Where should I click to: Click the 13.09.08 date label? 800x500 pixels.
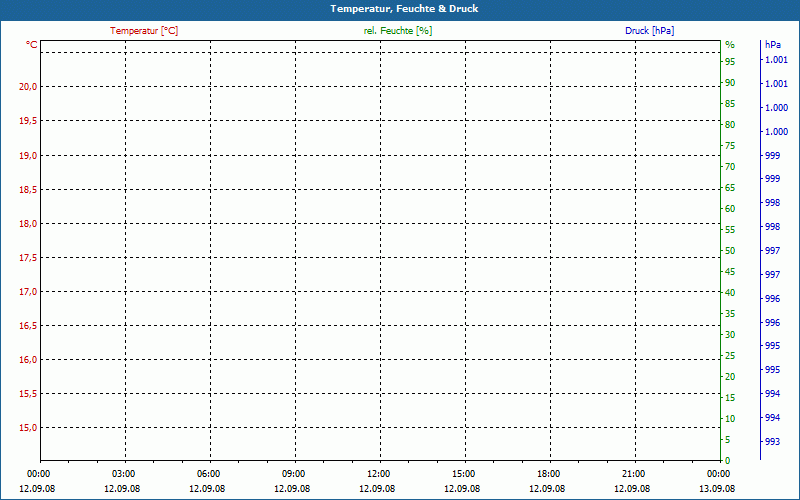[718, 489]
